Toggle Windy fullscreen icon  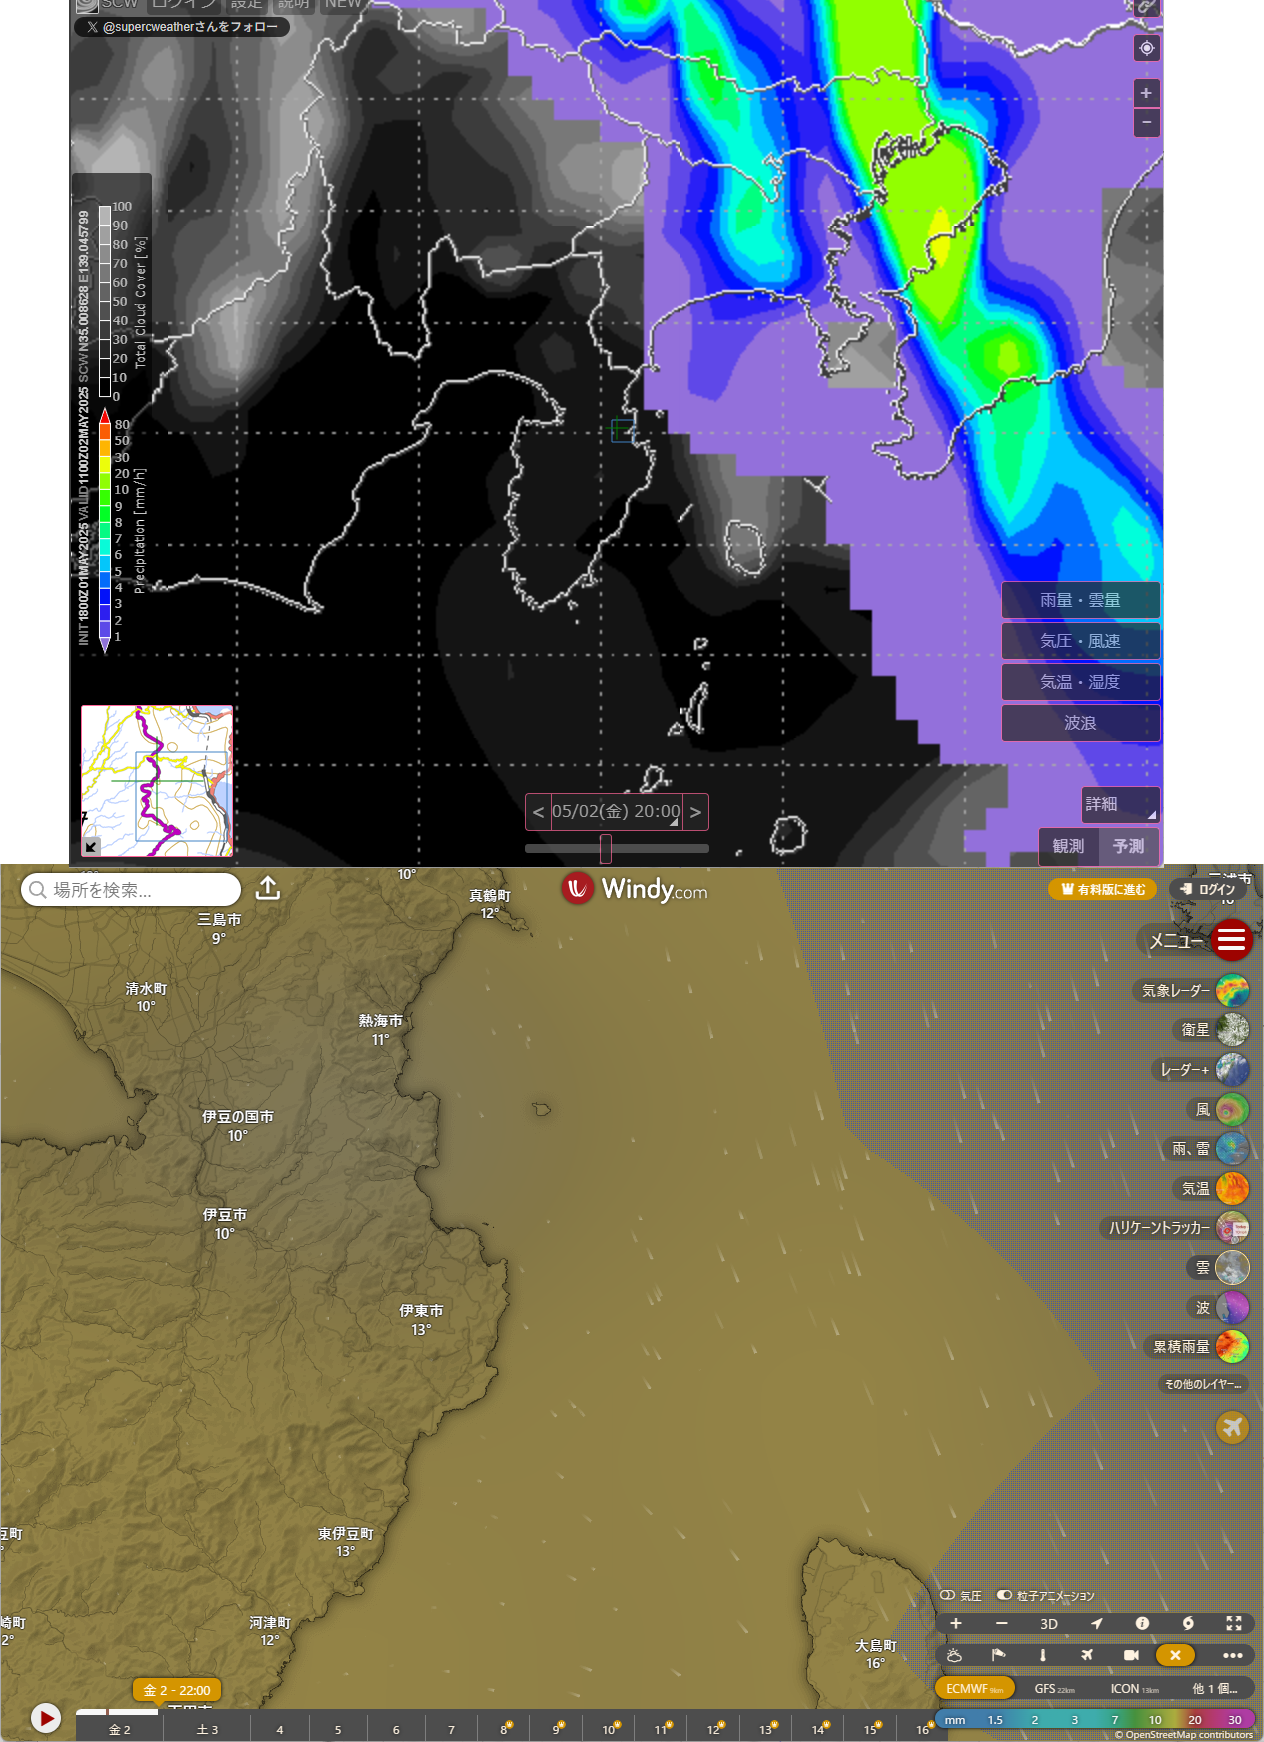point(1234,1624)
